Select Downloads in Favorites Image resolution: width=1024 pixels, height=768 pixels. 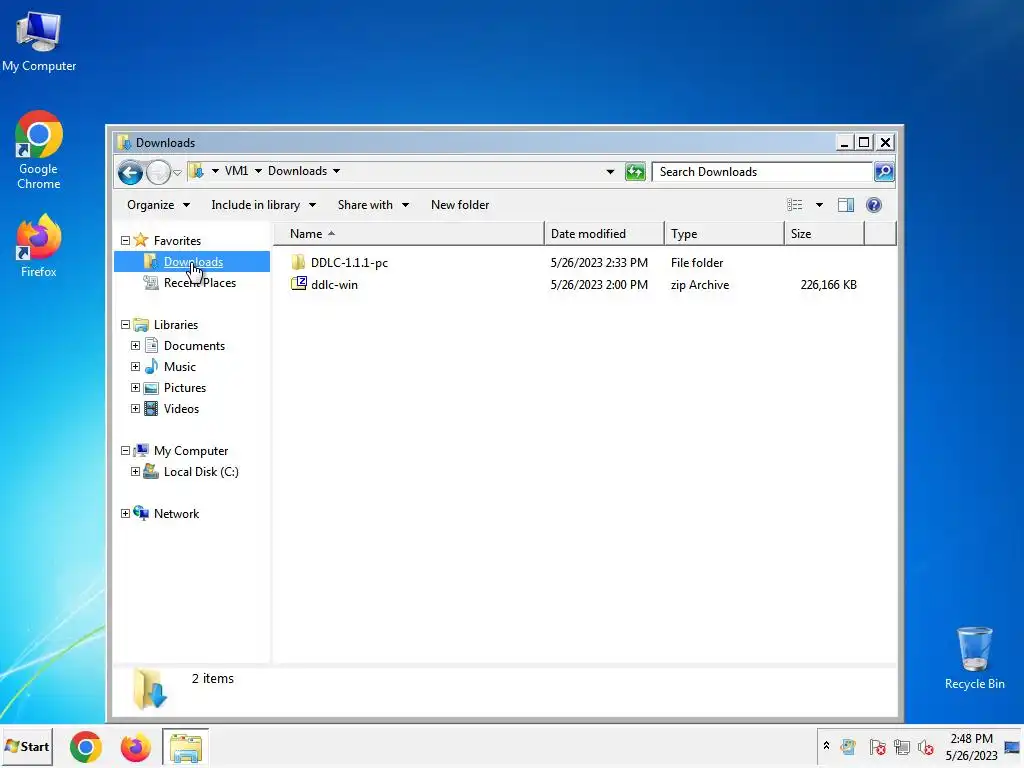click(x=193, y=262)
